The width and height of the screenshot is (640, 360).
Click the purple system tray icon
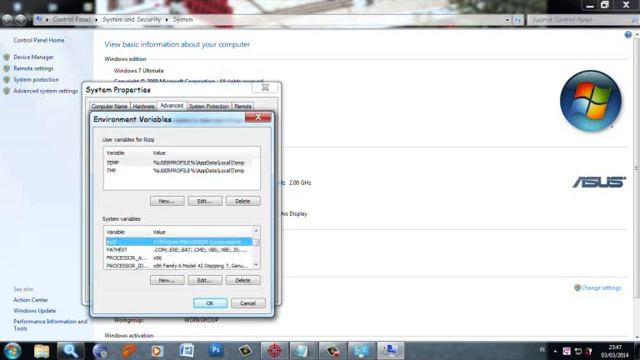tap(567, 351)
